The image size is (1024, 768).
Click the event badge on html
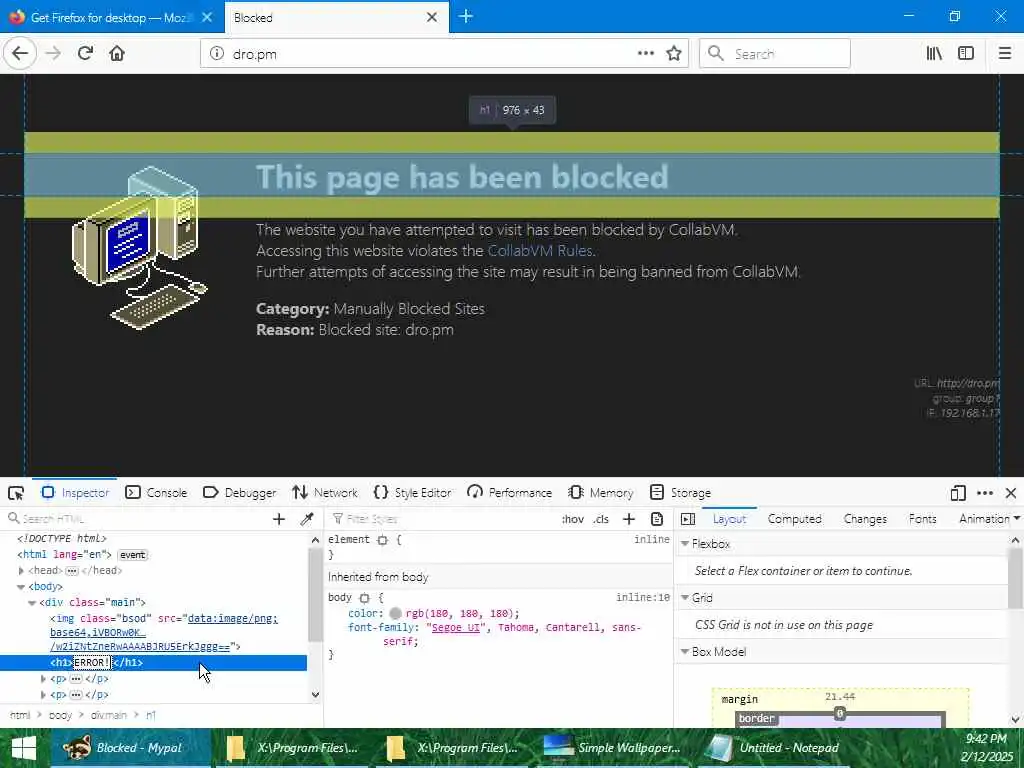coord(133,555)
